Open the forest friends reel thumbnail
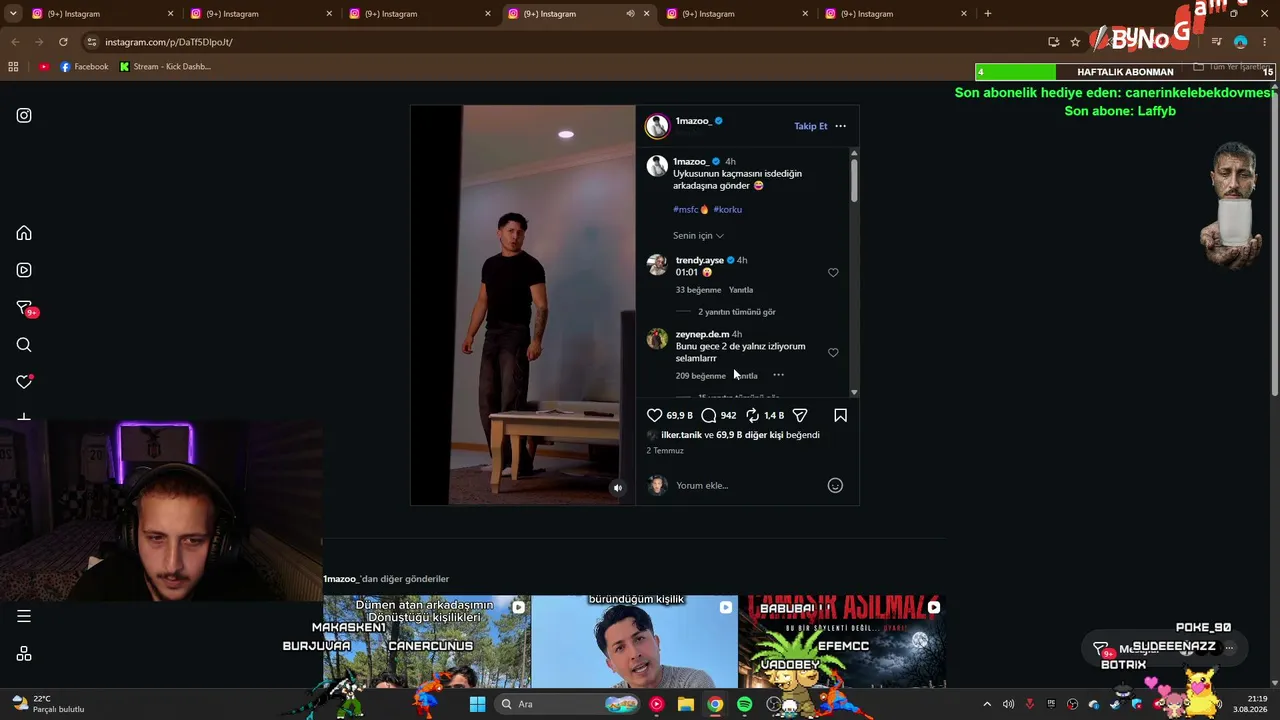1280x720 pixels. pyautogui.click(x=427, y=642)
